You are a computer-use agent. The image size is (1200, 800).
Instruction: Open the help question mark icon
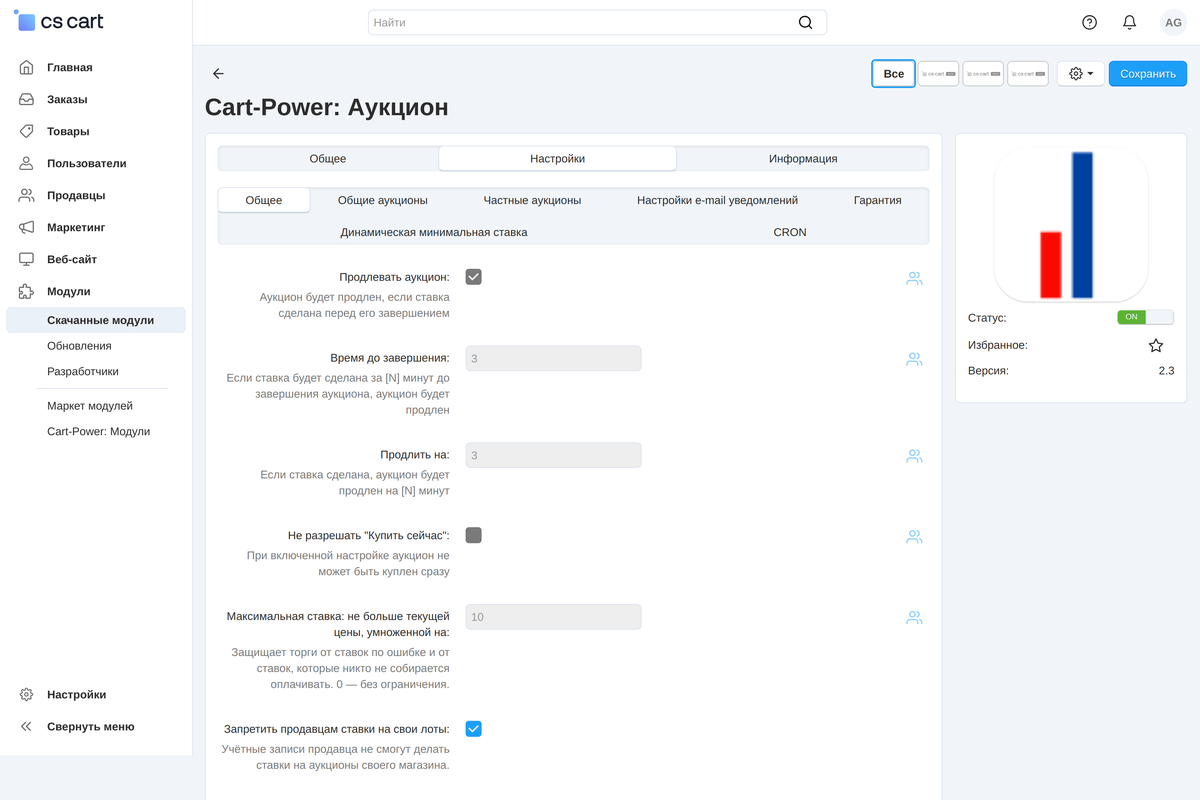tap(1090, 22)
